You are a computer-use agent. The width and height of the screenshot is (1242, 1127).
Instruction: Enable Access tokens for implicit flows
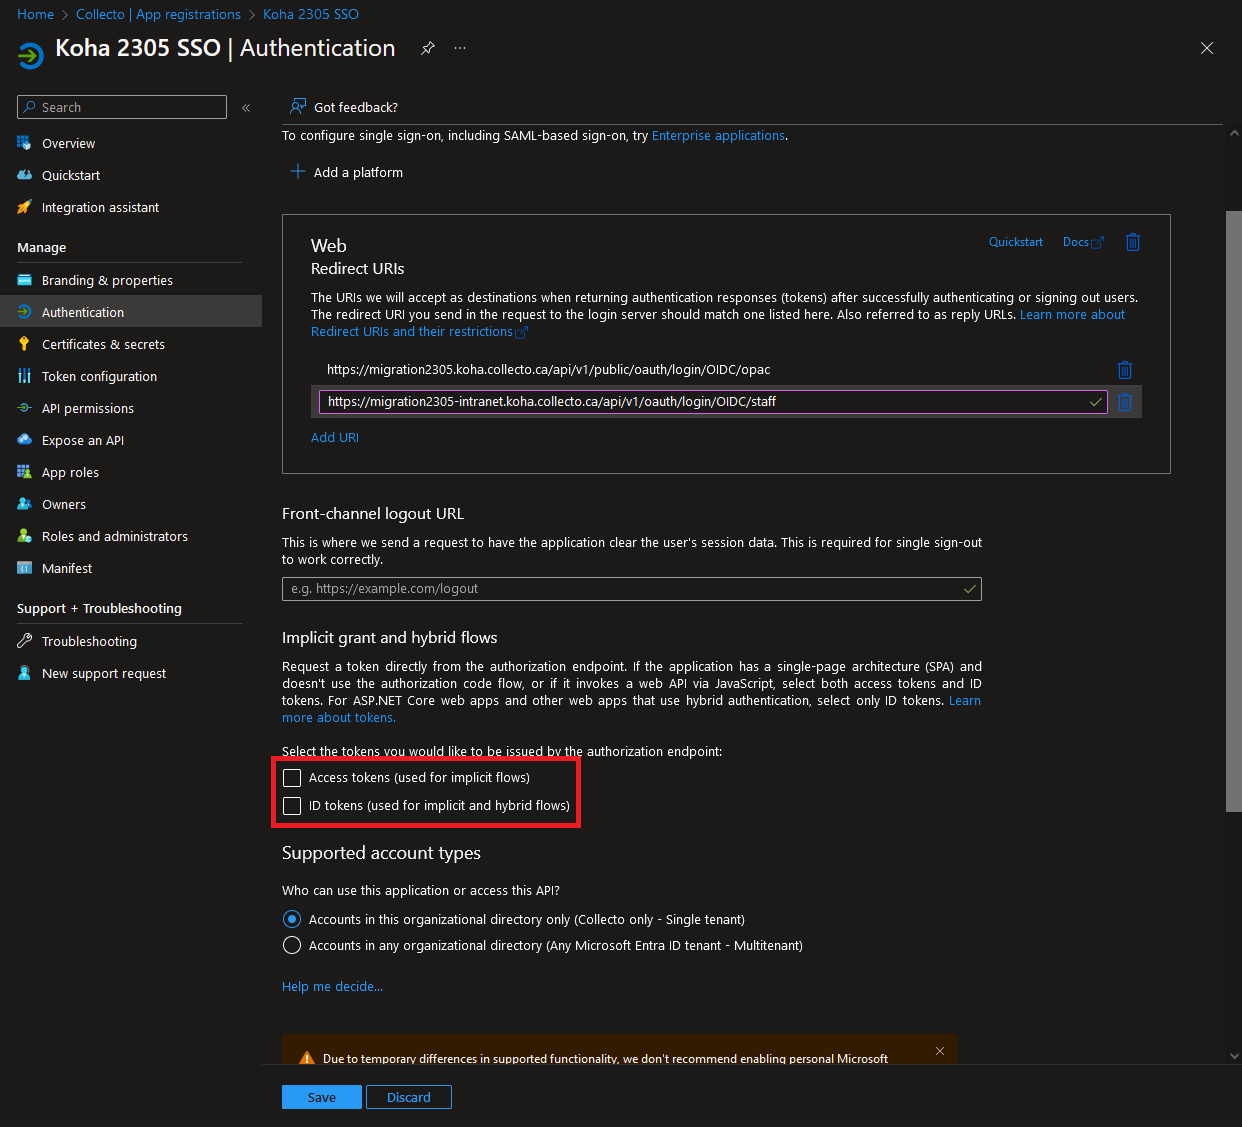click(x=292, y=778)
